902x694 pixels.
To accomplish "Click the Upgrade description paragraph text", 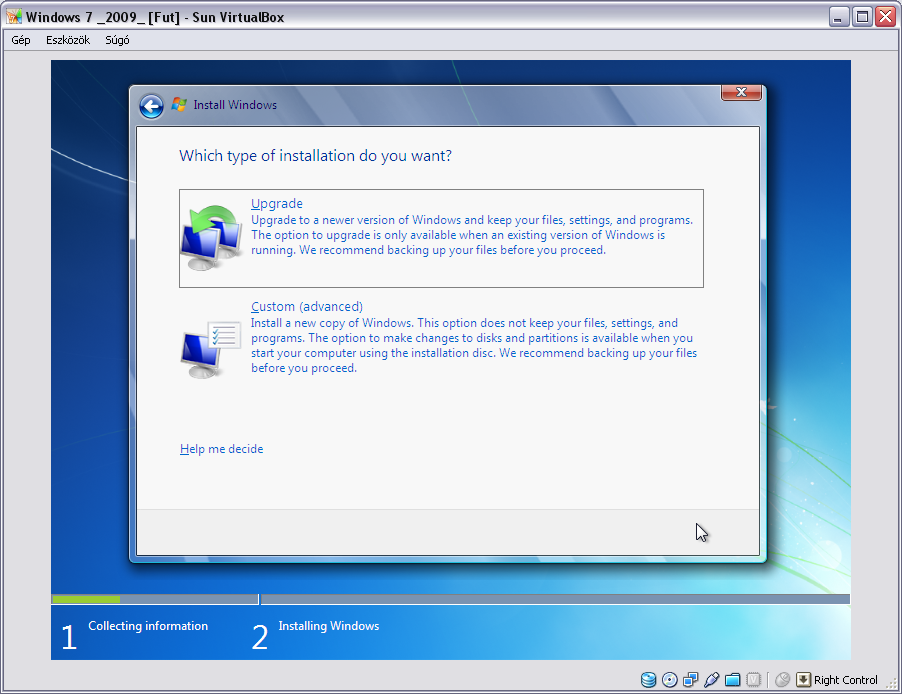I will tap(472, 235).
